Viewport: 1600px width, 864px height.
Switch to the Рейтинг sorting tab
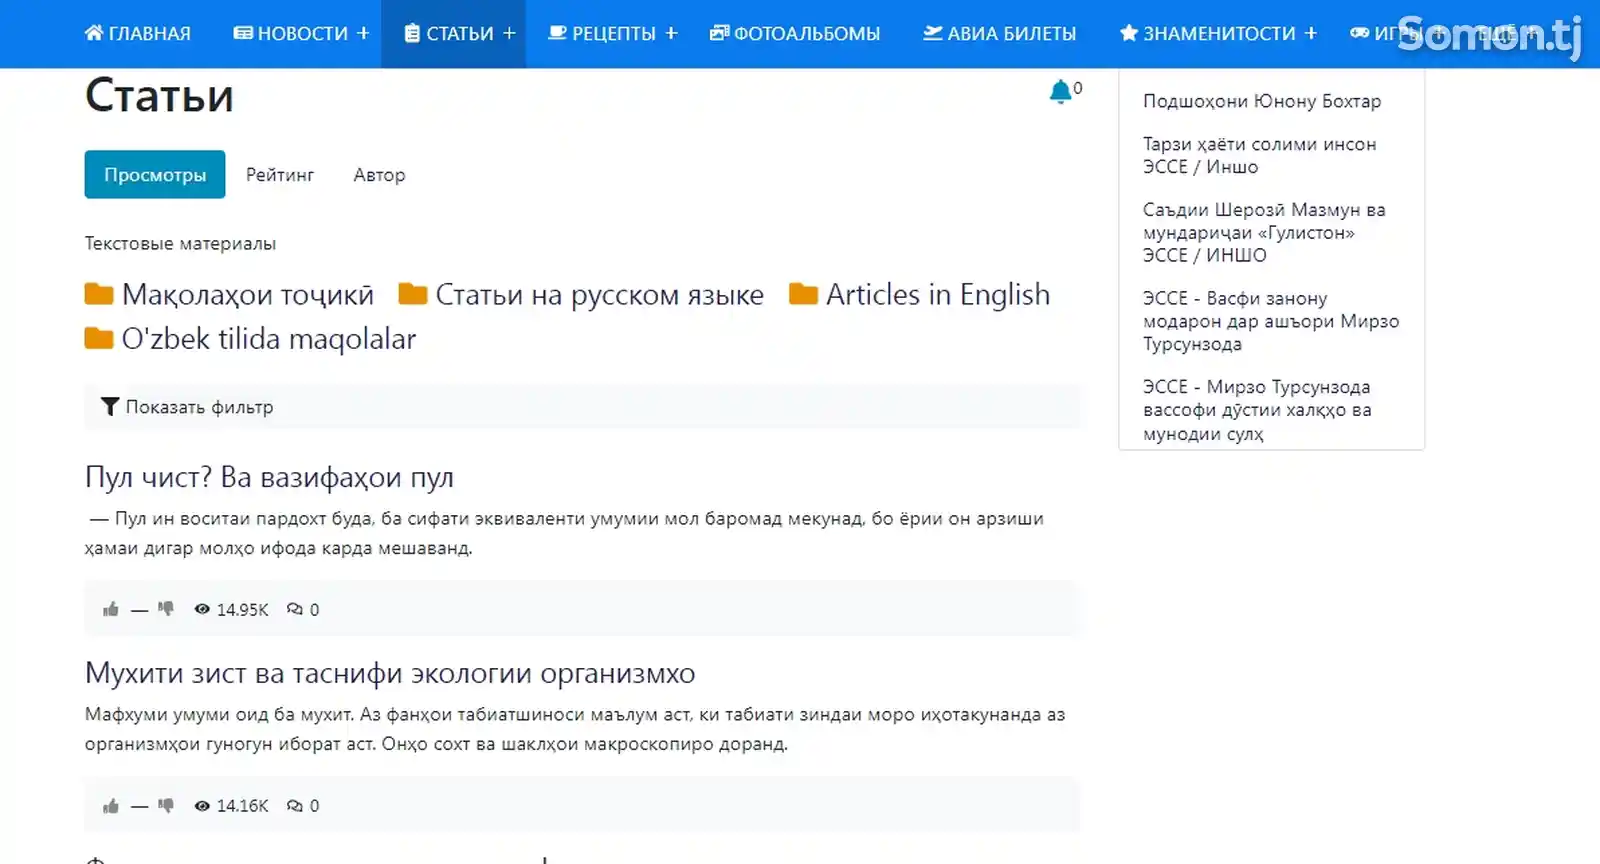280,174
